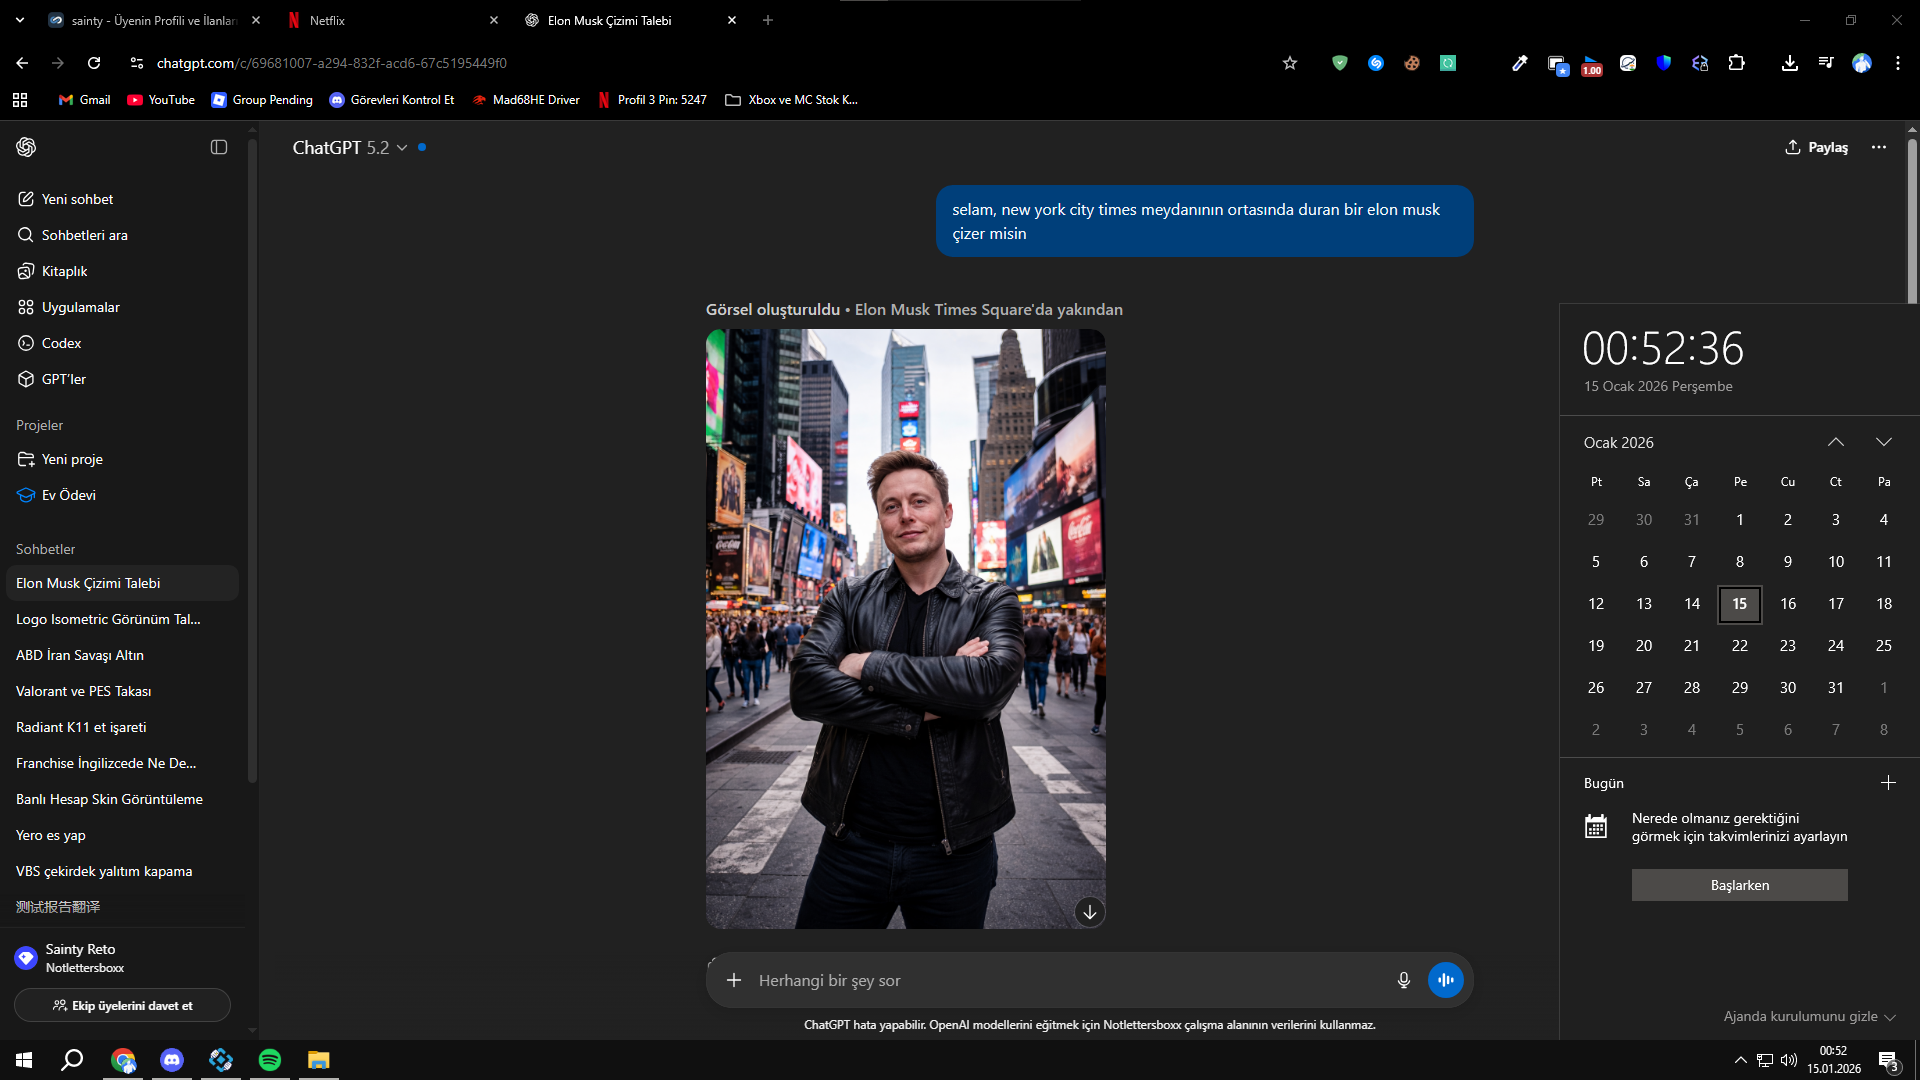The width and height of the screenshot is (1920, 1080).
Task: Click Ekip üyelerini davet et button
Action: pos(122,1005)
